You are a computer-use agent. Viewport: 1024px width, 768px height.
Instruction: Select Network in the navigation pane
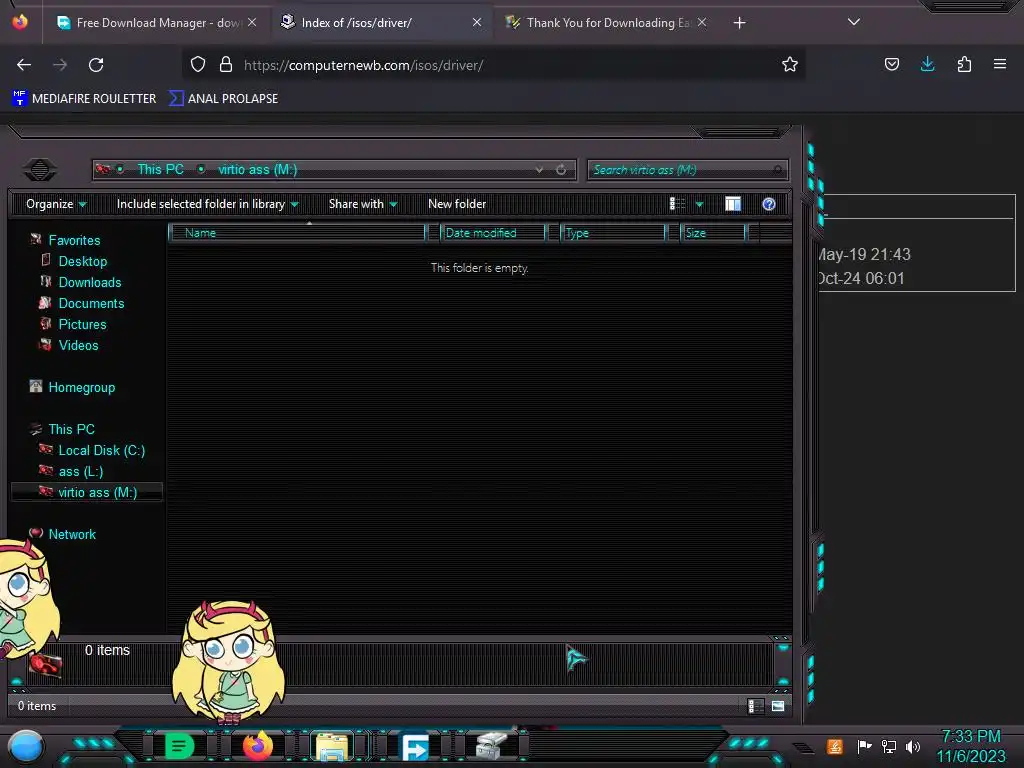coord(63,534)
